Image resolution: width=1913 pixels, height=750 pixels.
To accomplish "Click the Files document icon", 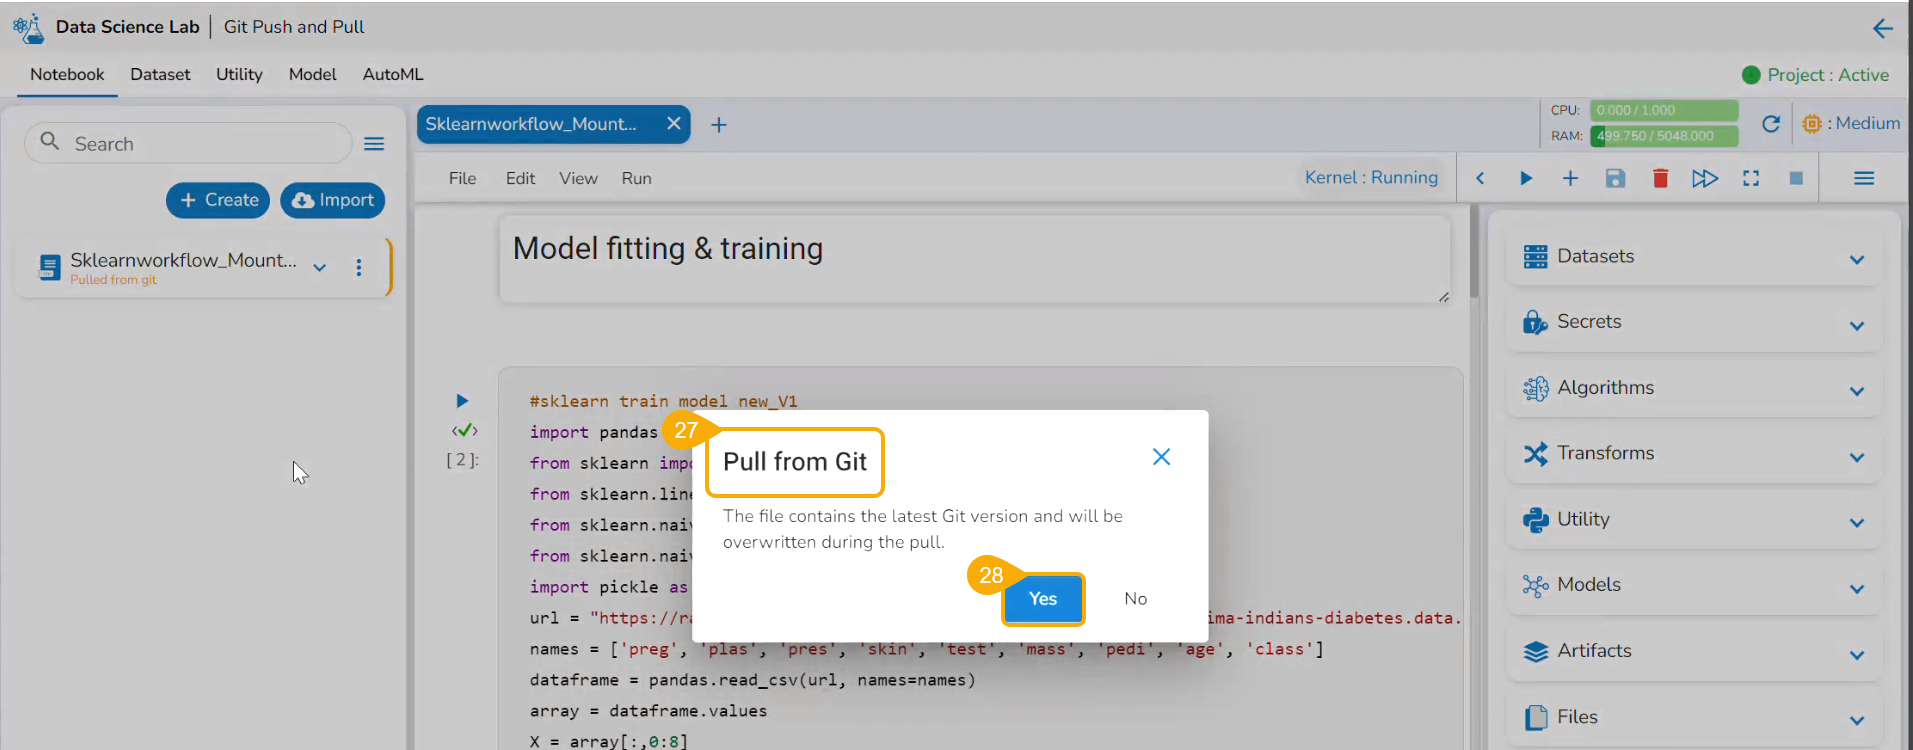I will point(1535,718).
